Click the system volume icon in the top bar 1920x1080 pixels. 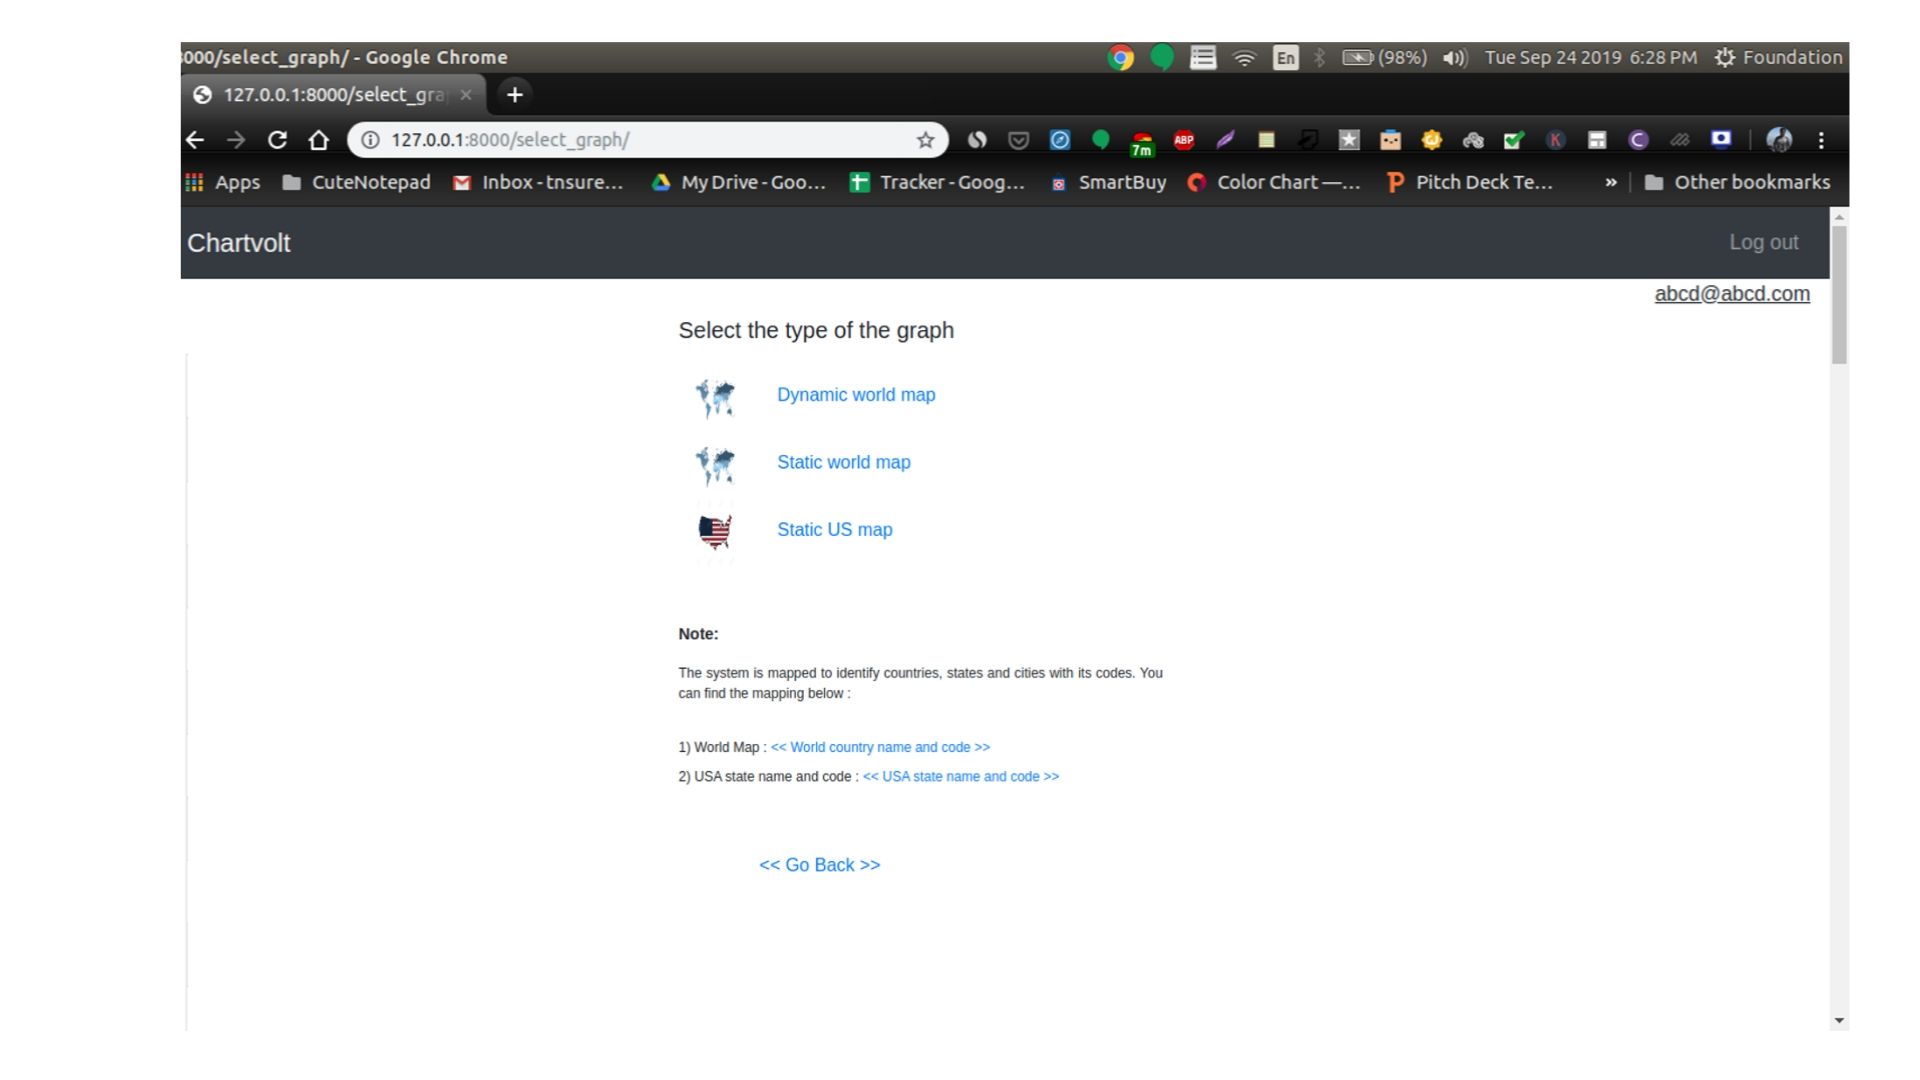pos(1454,58)
